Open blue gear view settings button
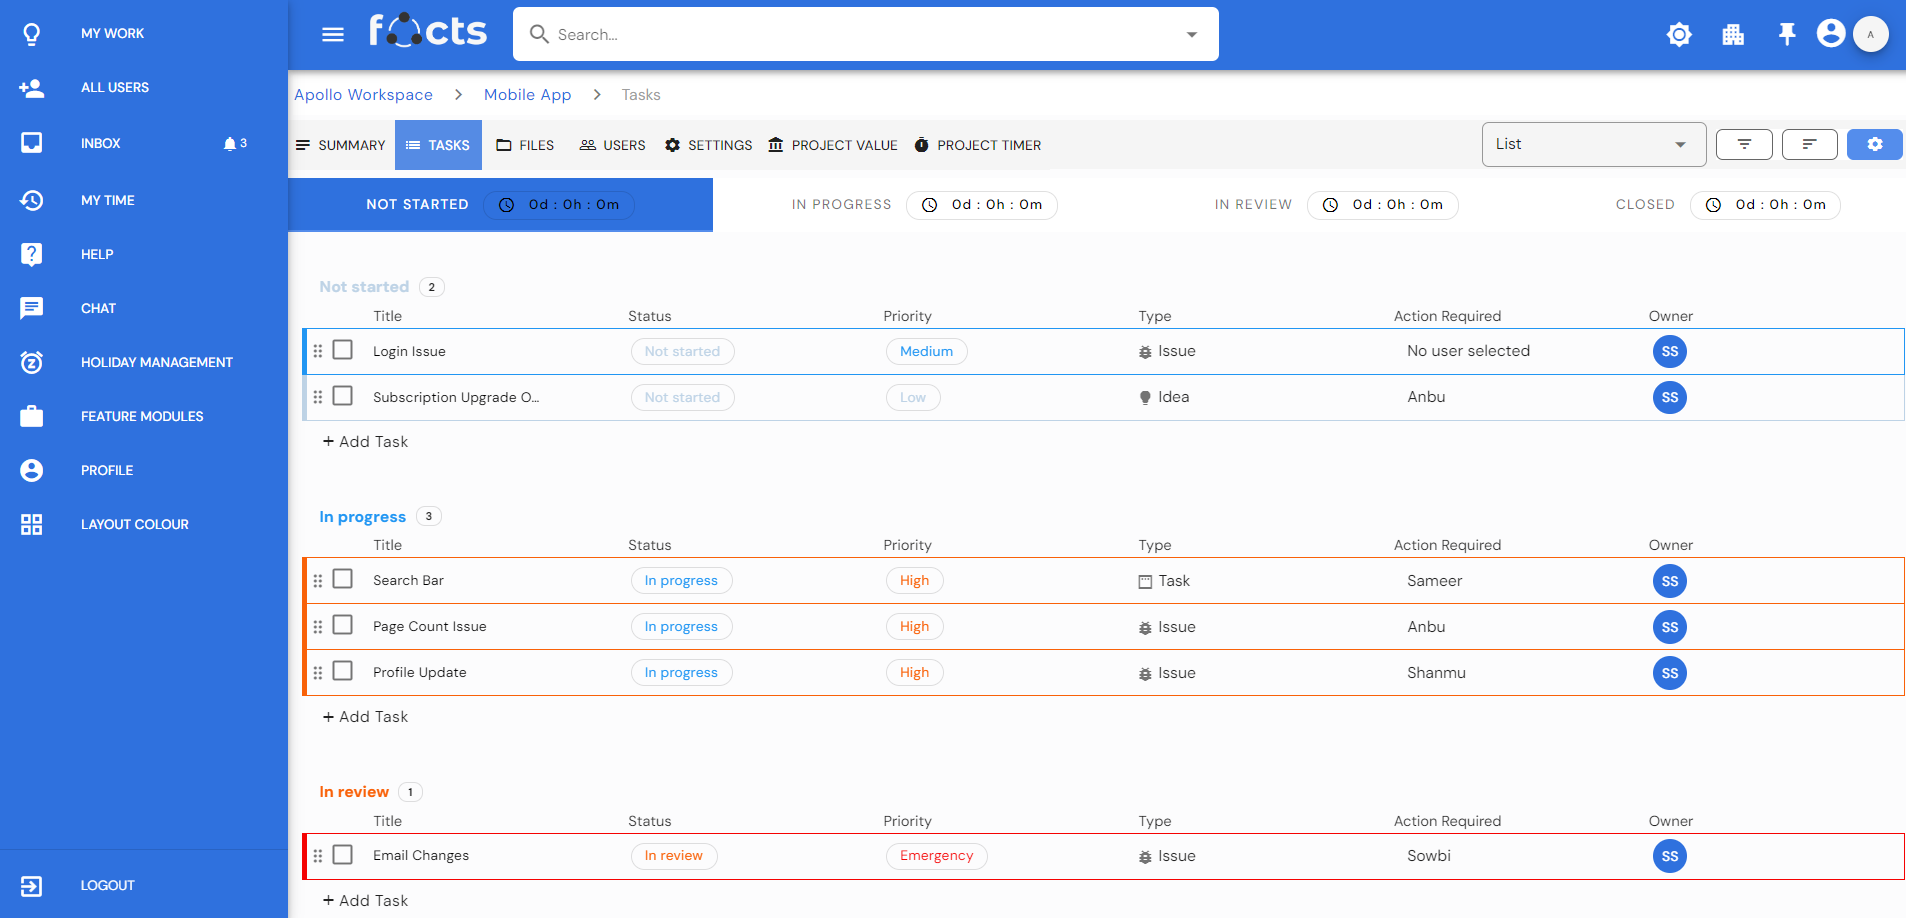This screenshot has height=918, width=1906. click(1874, 145)
